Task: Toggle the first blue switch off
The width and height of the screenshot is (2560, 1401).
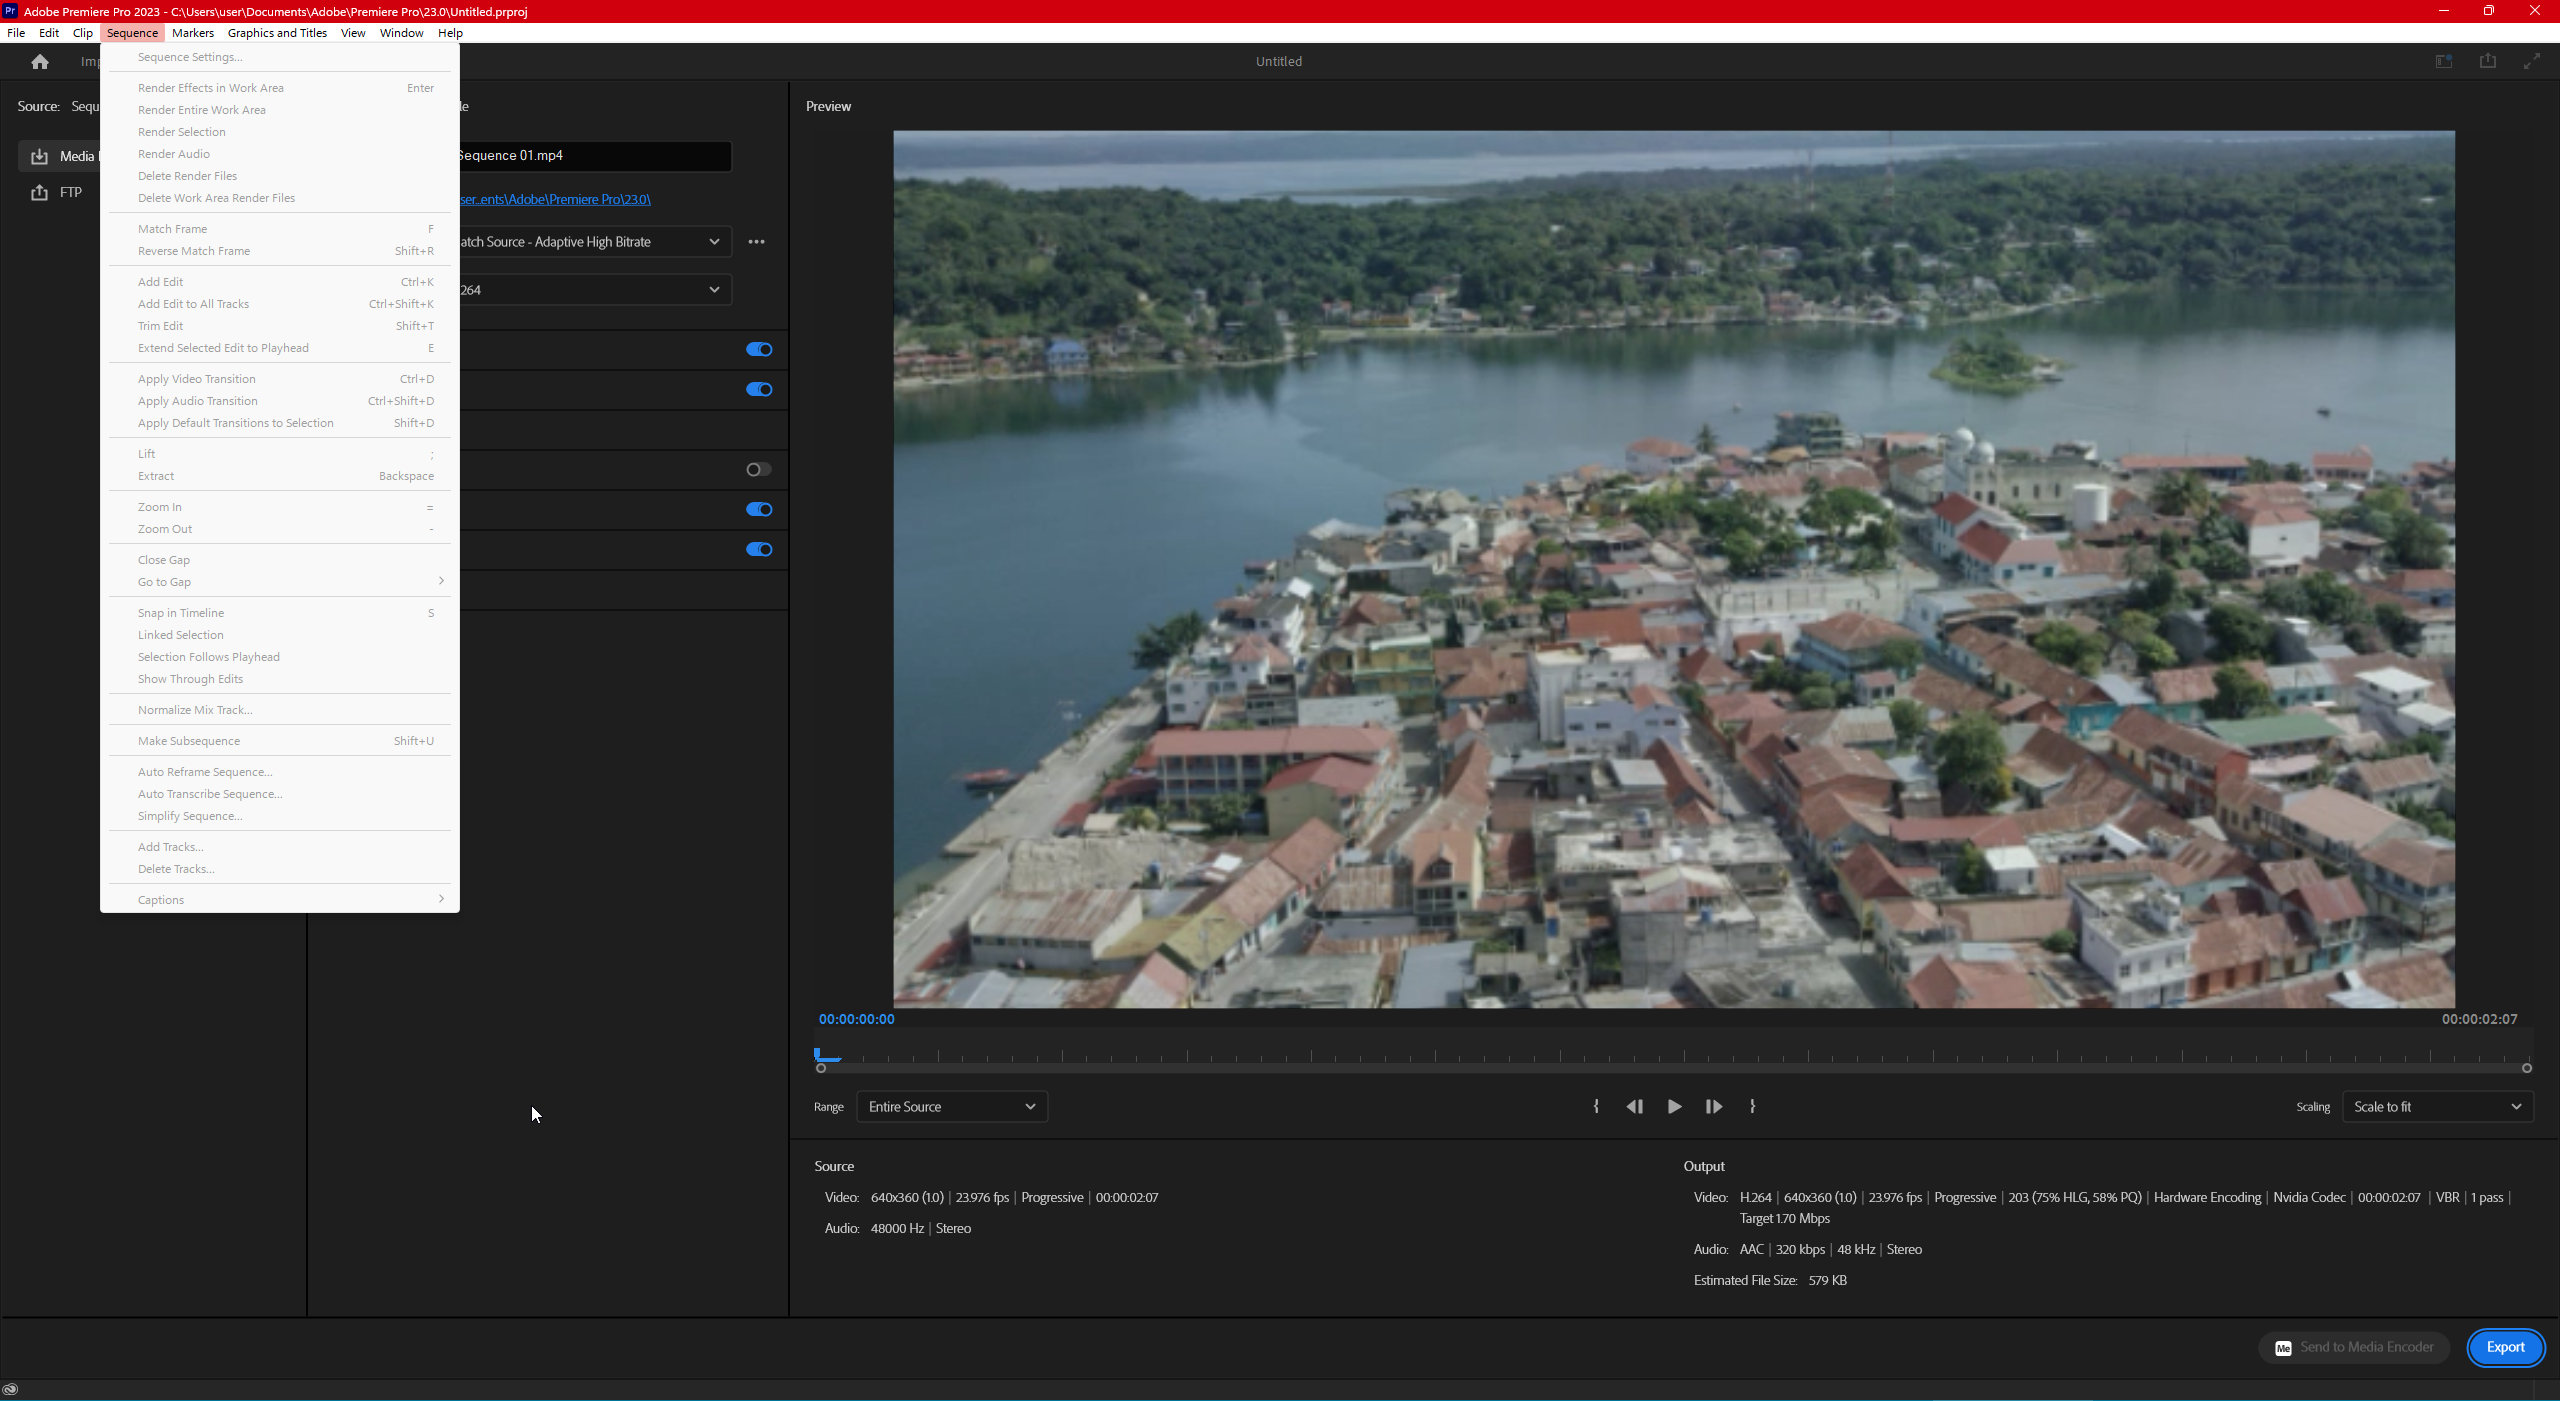Action: tap(759, 349)
